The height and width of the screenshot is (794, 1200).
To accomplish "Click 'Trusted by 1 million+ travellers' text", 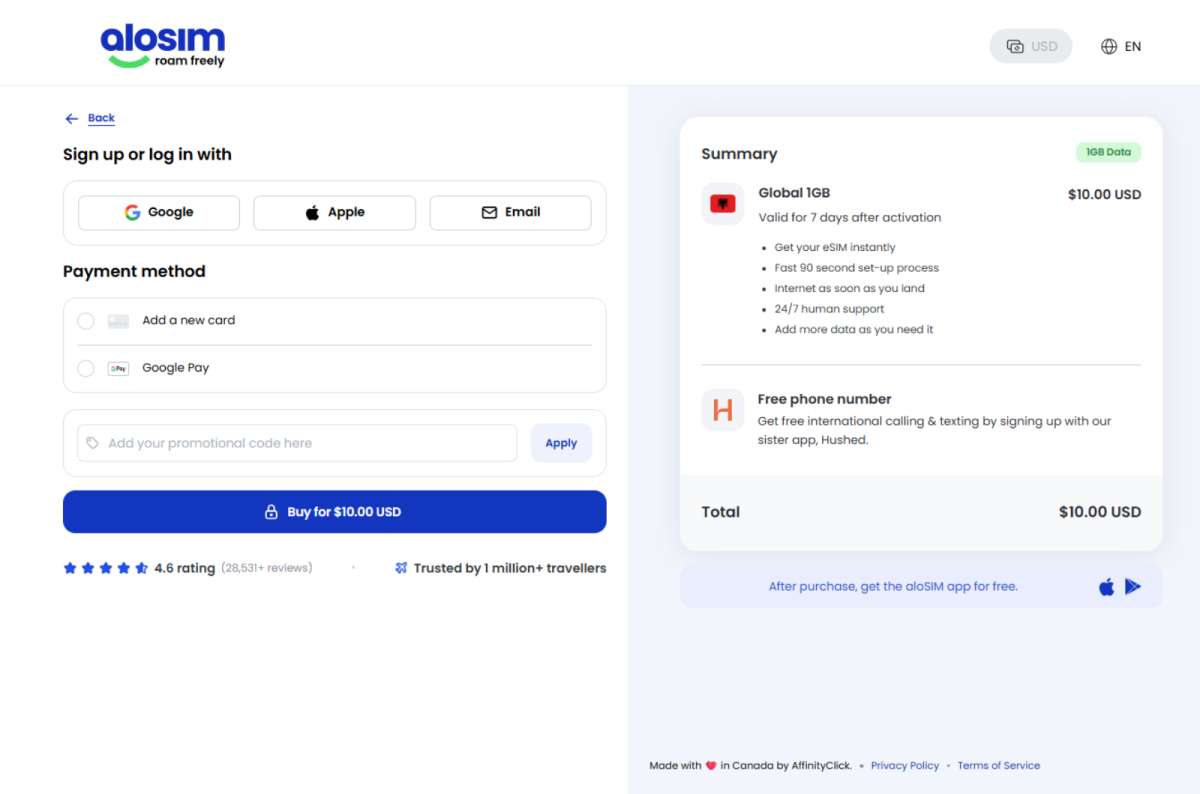I will click(510, 568).
